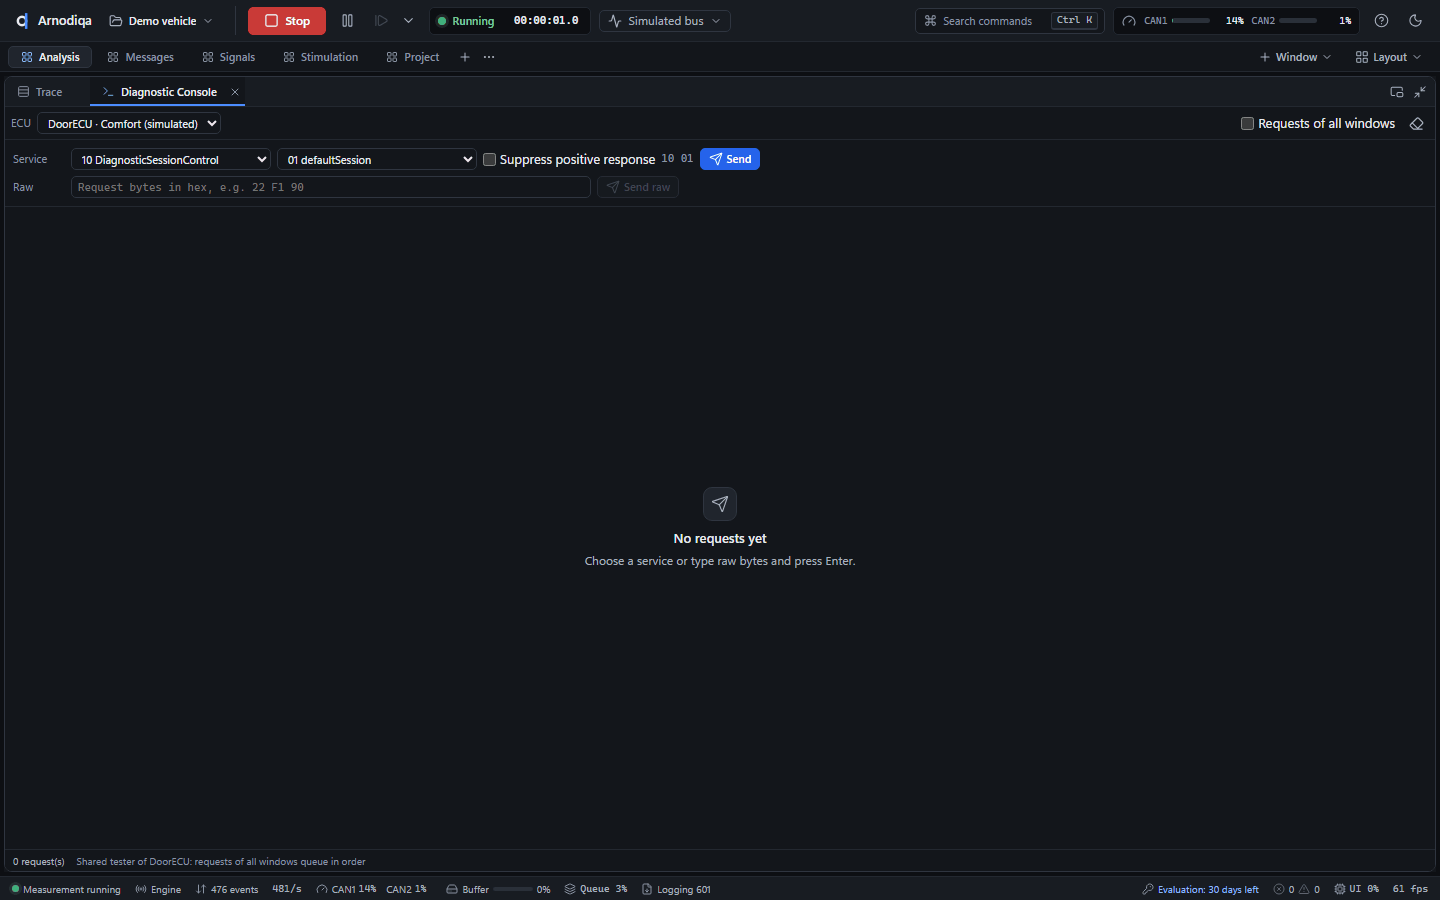Click Engine status in status bar

click(x=158, y=889)
